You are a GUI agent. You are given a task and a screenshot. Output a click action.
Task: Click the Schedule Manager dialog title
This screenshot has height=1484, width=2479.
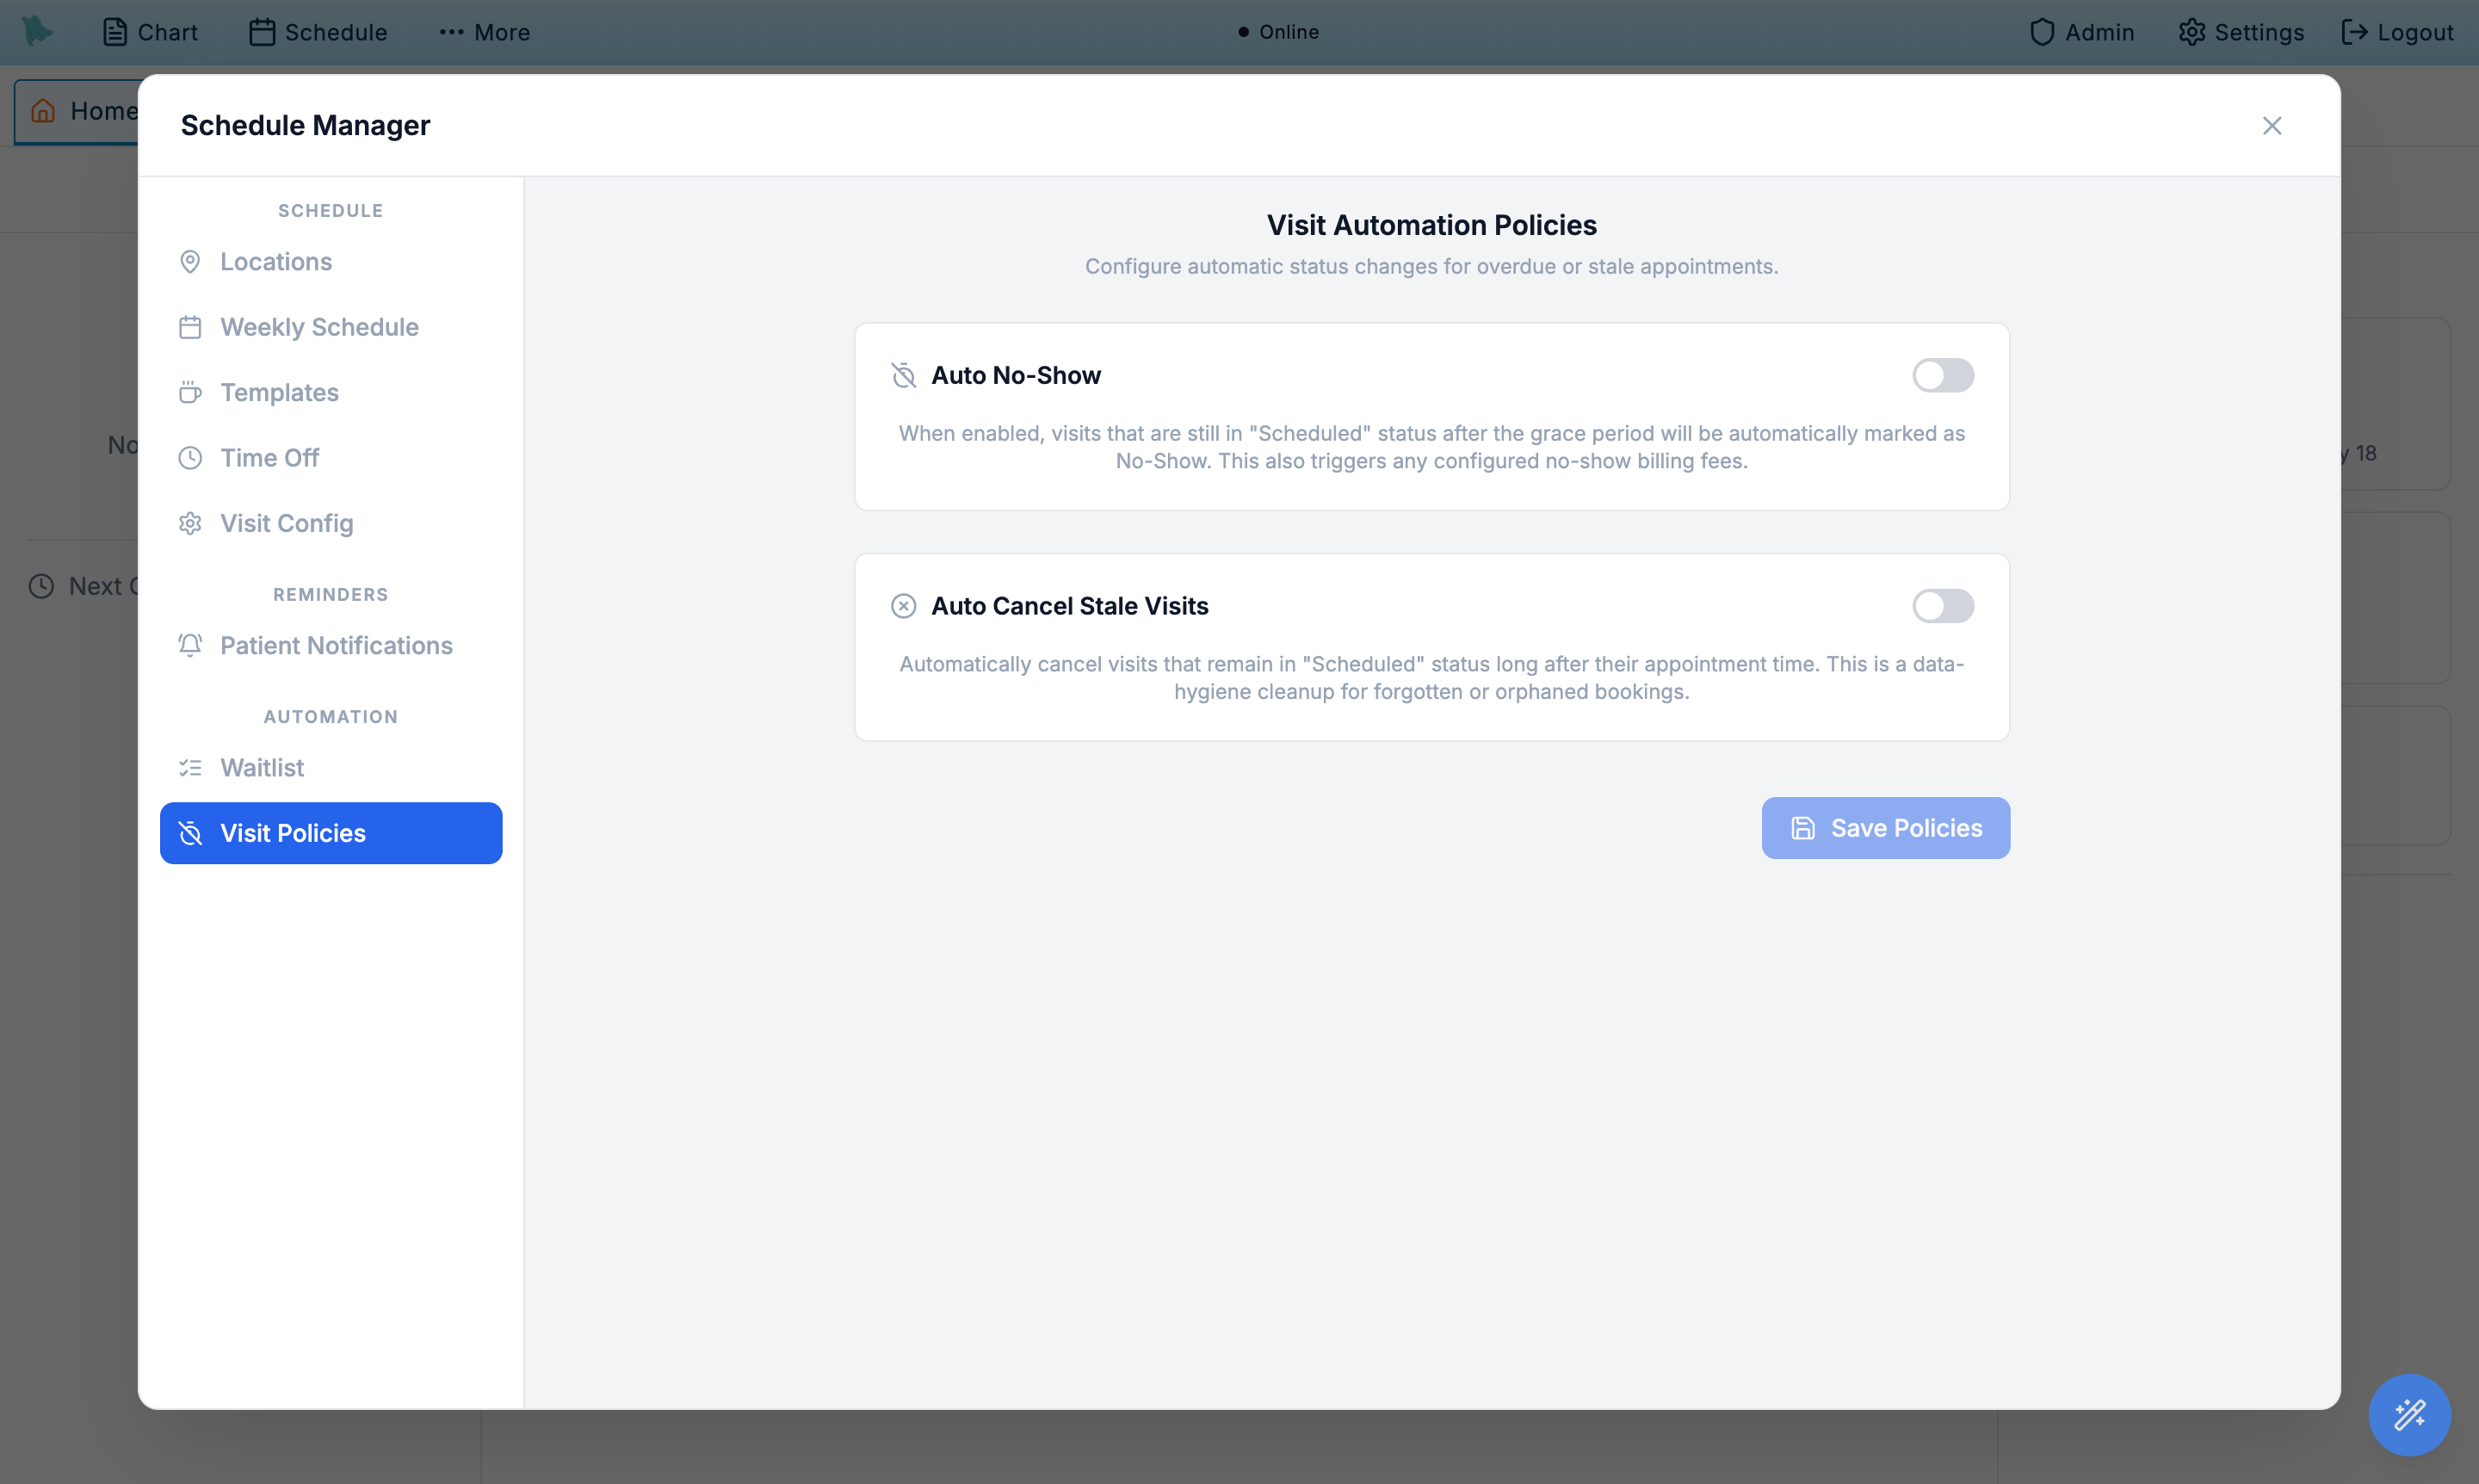click(305, 125)
